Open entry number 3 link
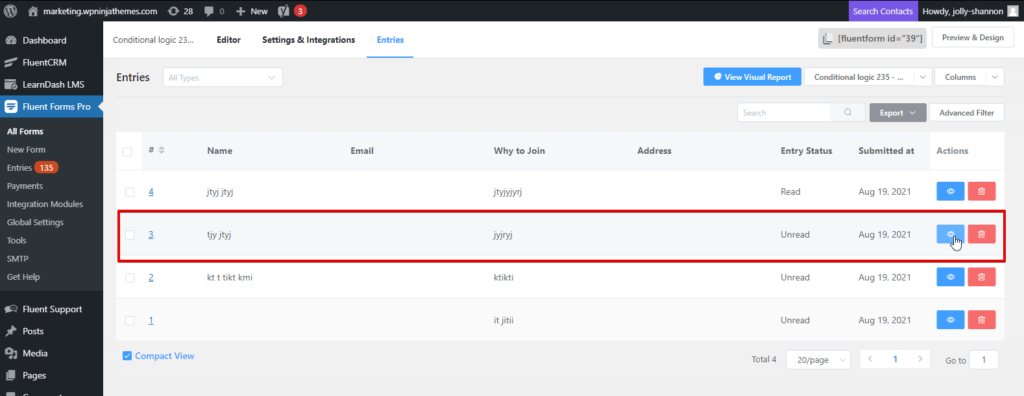The image size is (1024, 396). [x=151, y=235]
